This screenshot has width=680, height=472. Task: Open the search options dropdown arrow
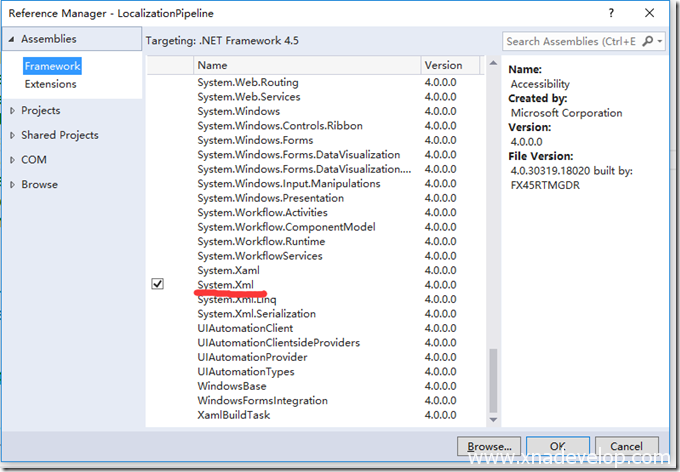pyautogui.click(x=659, y=41)
